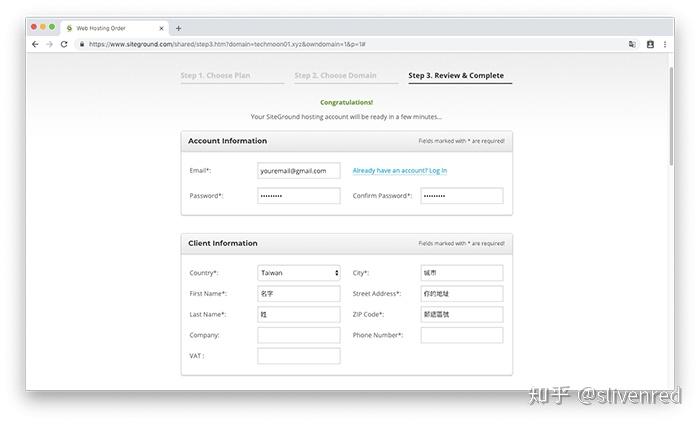The height and width of the screenshot is (424, 700).
Task: Click the green maximize window button
Action: pyautogui.click(x=52, y=27)
